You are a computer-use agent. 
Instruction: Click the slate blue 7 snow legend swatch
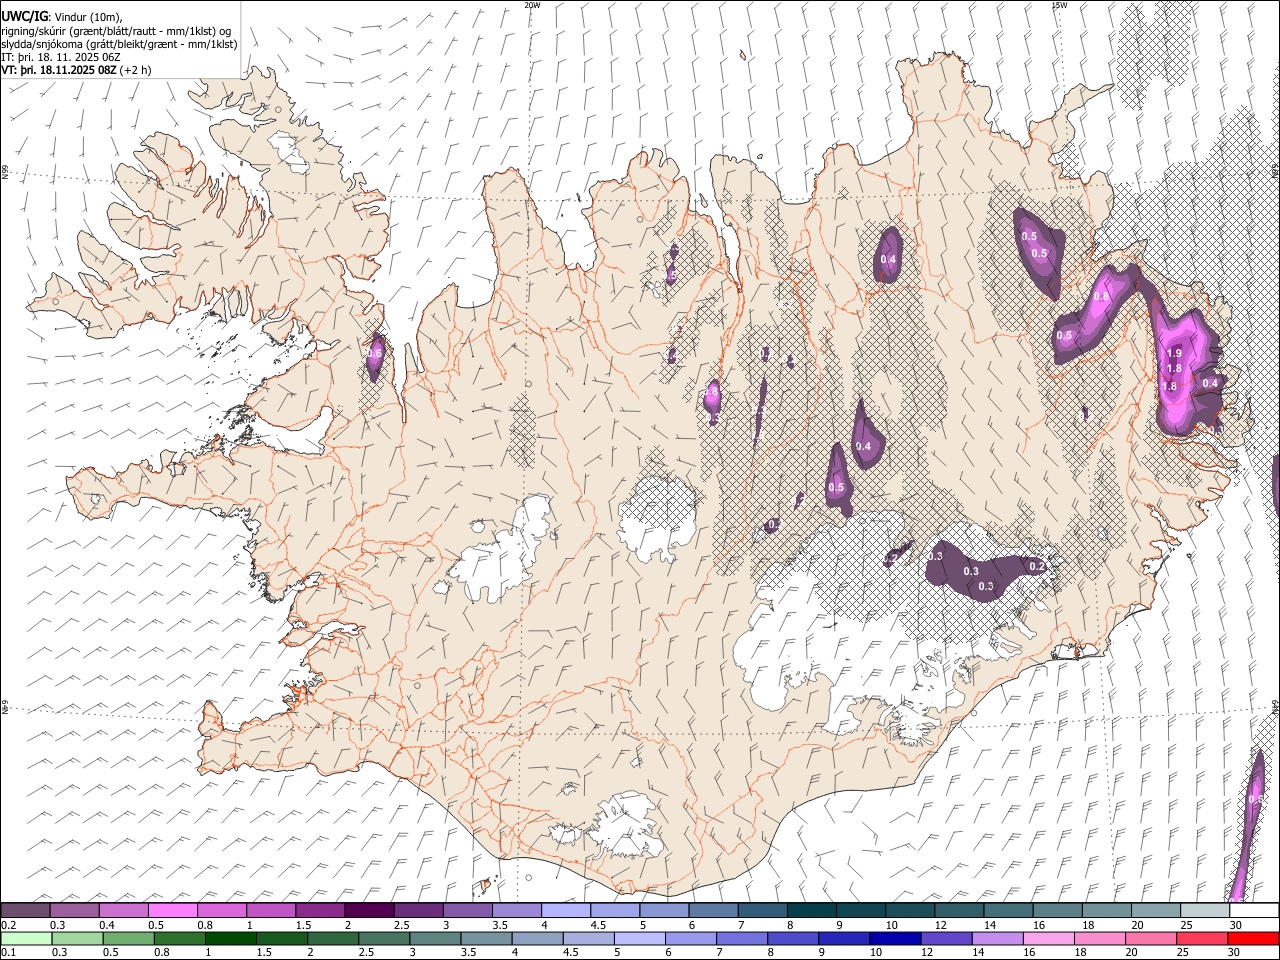click(762, 910)
